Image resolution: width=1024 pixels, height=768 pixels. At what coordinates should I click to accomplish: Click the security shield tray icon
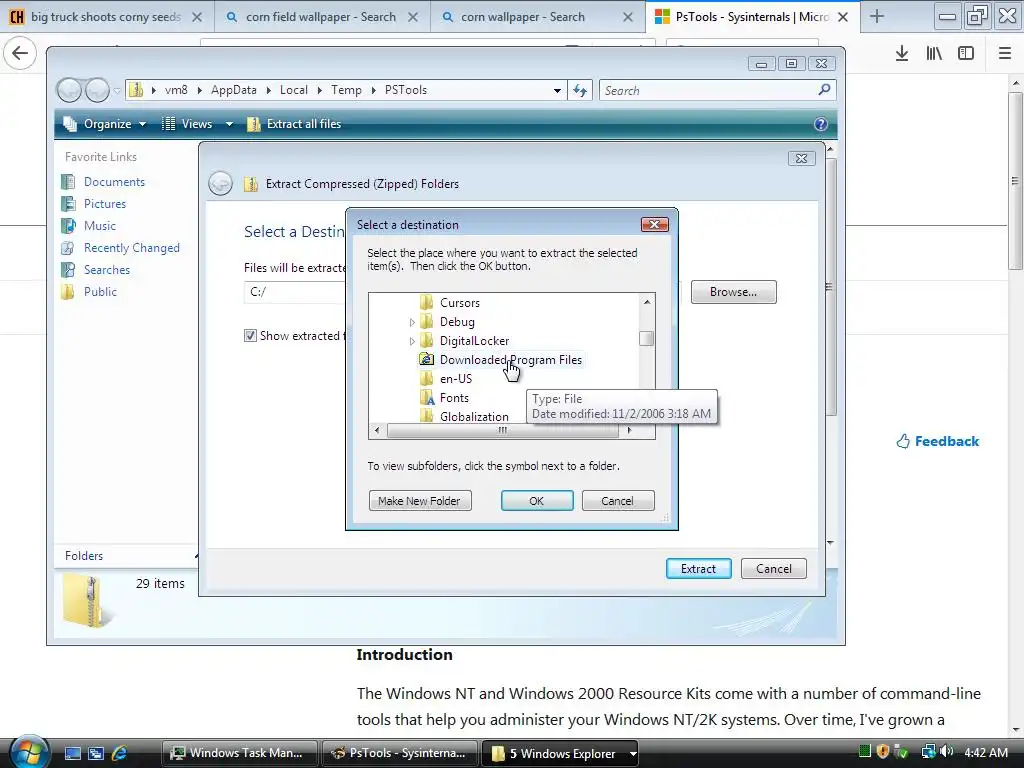click(x=882, y=752)
